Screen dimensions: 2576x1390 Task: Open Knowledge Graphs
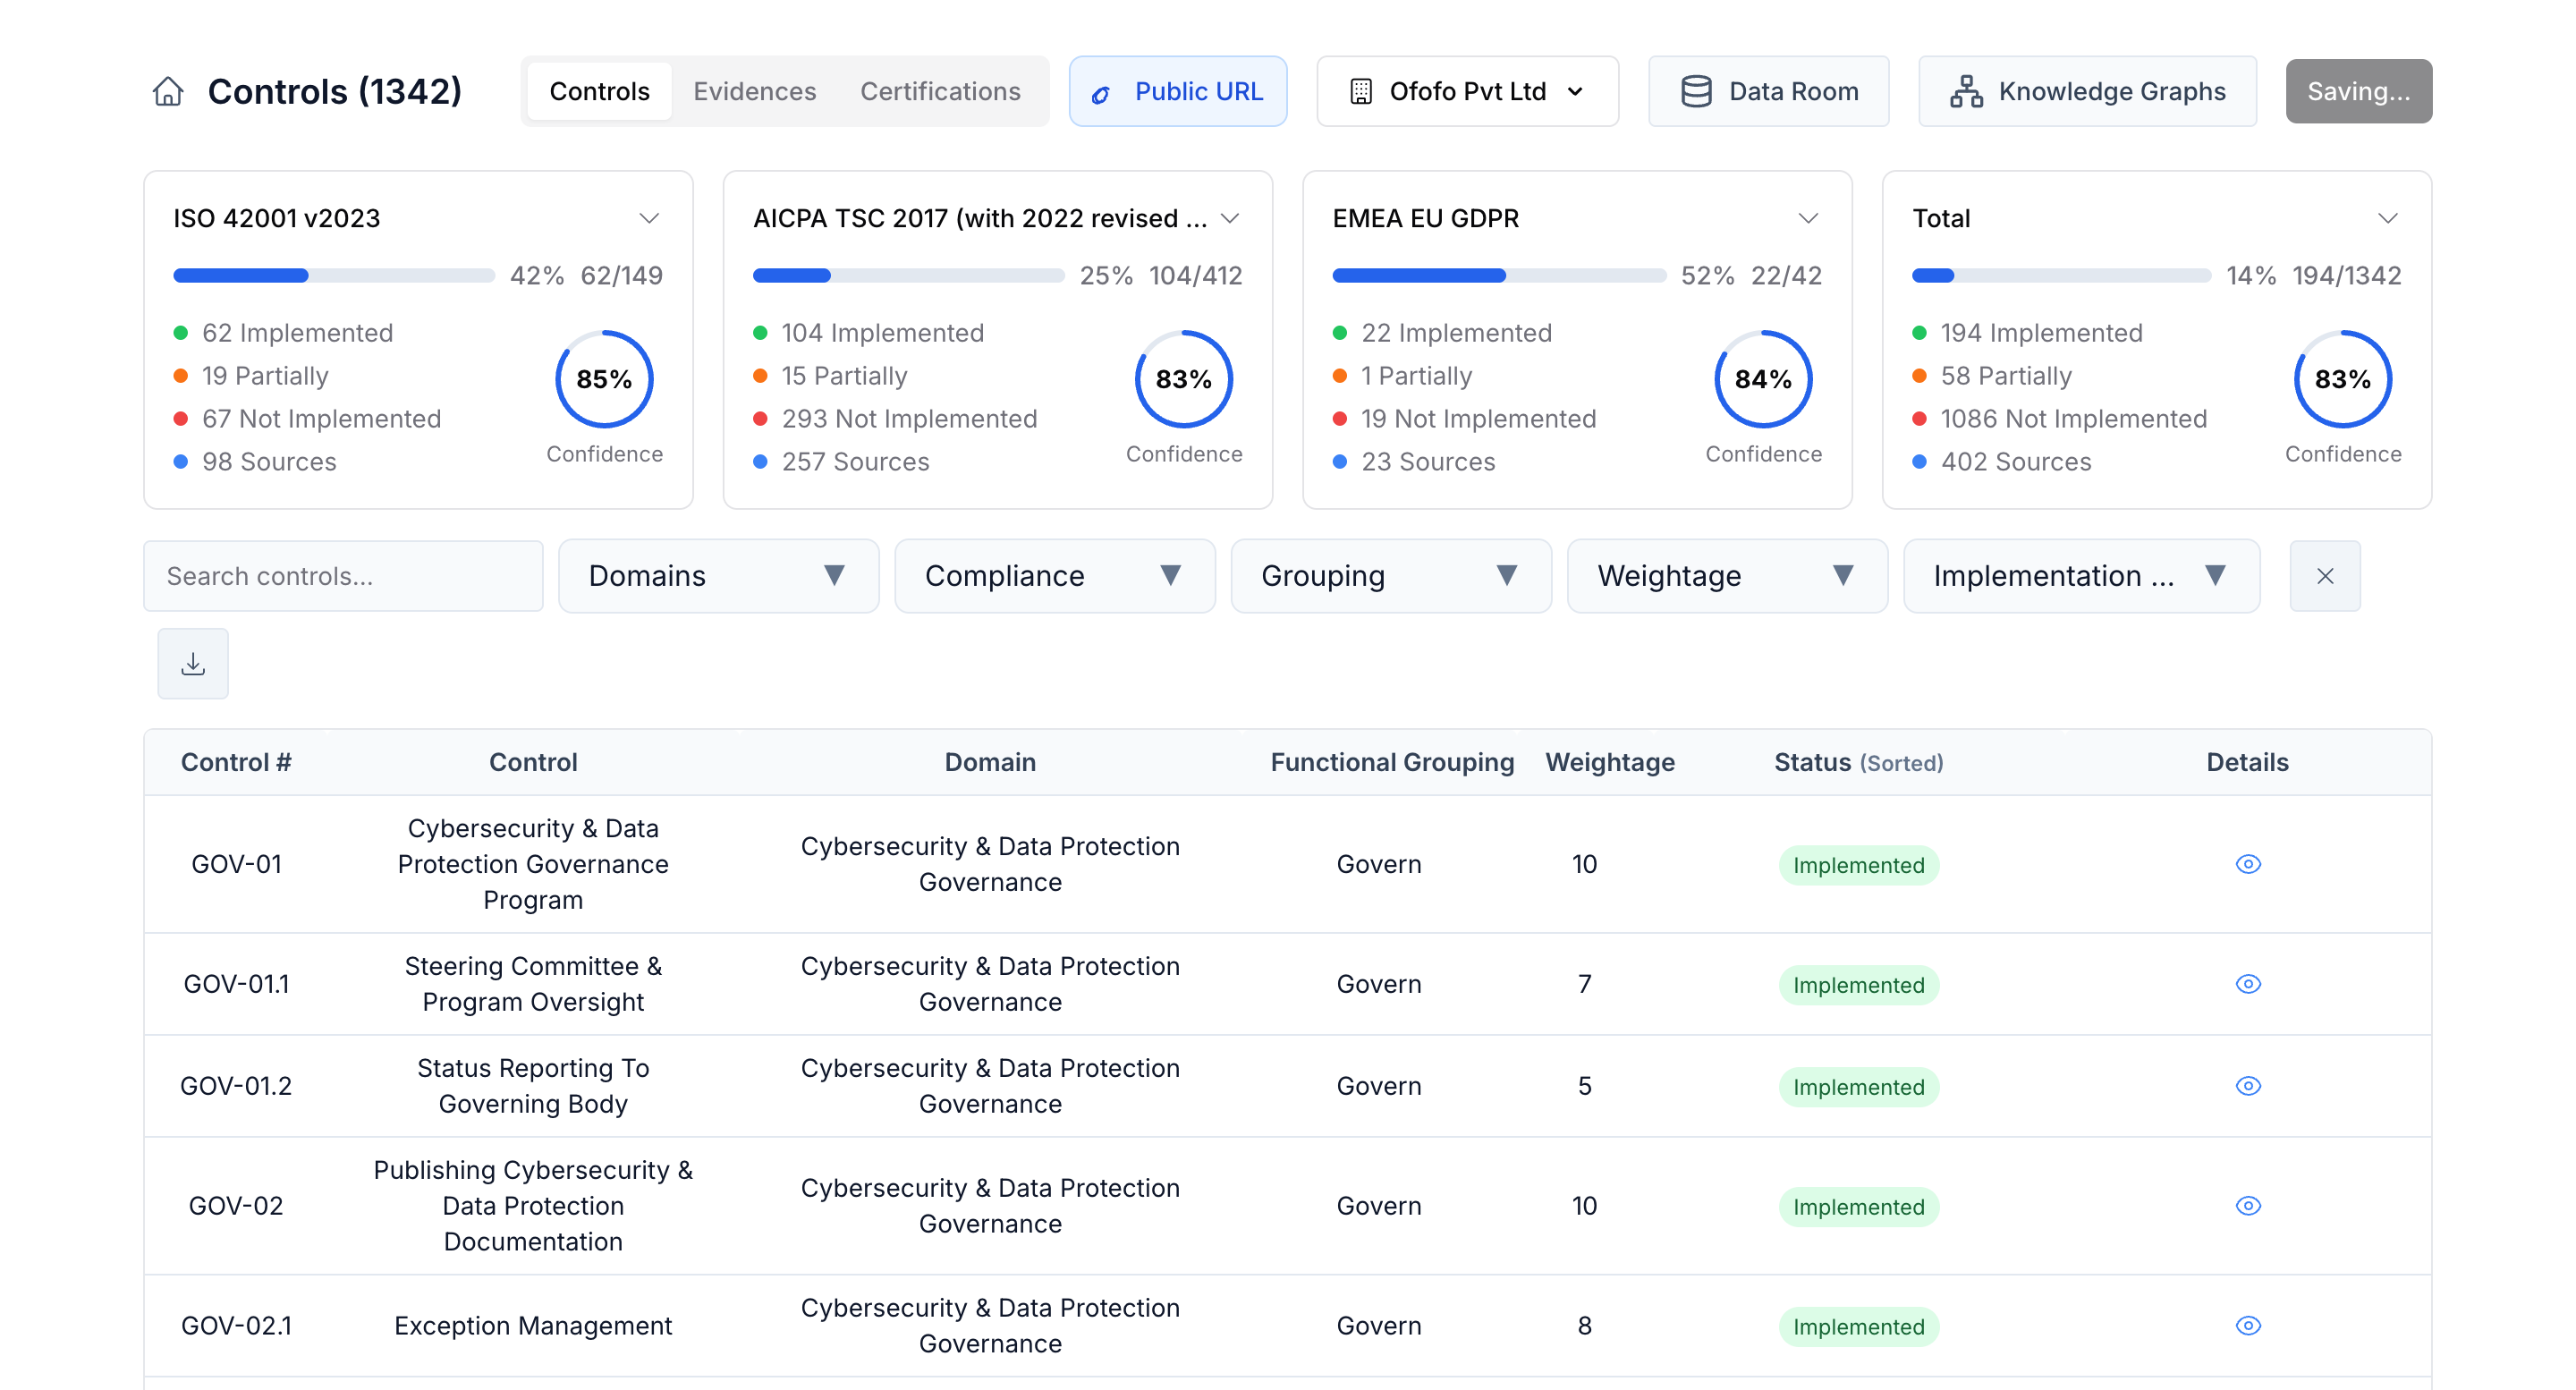click(x=2087, y=91)
